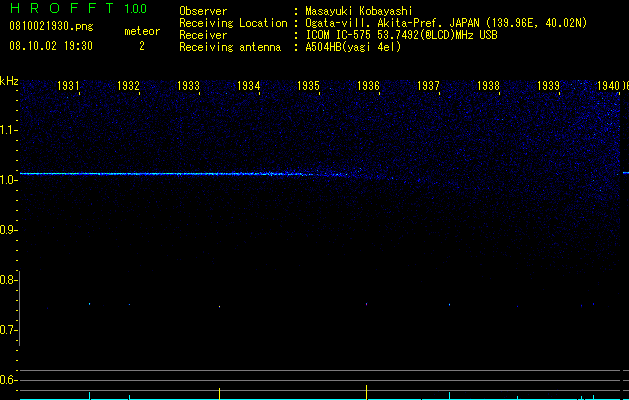629x400 pixels.
Task: Click the HROFFT program title text
Action: (62, 8)
